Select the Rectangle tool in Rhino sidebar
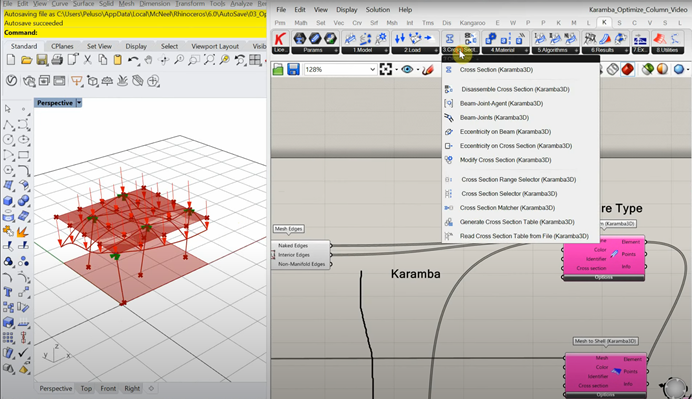The width and height of the screenshot is (692, 399). coord(23,155)
